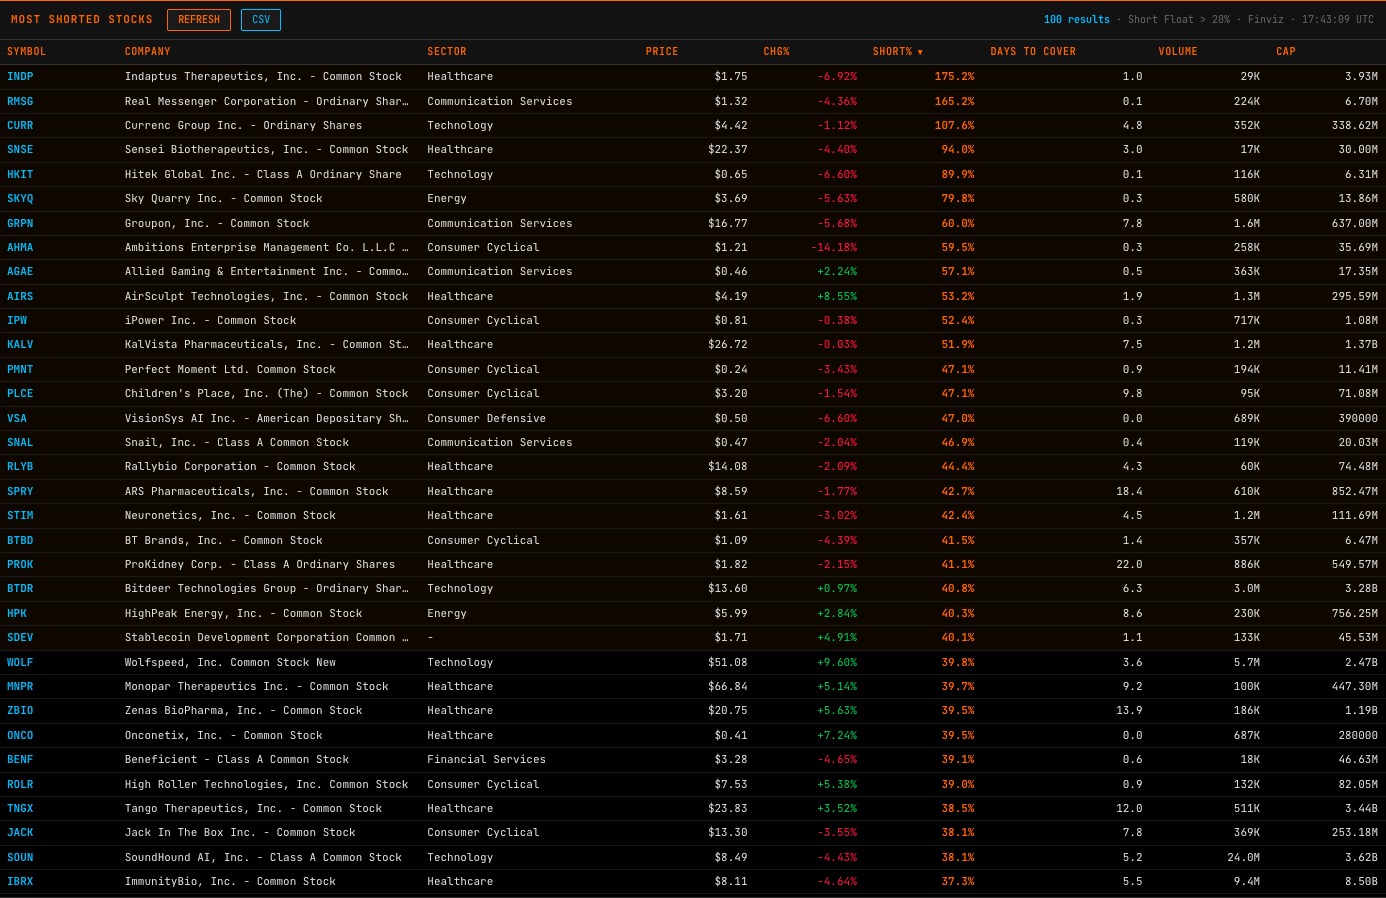Select the SPRY ticker link
Screen dimensions: 1386x898
coord(20,491)
